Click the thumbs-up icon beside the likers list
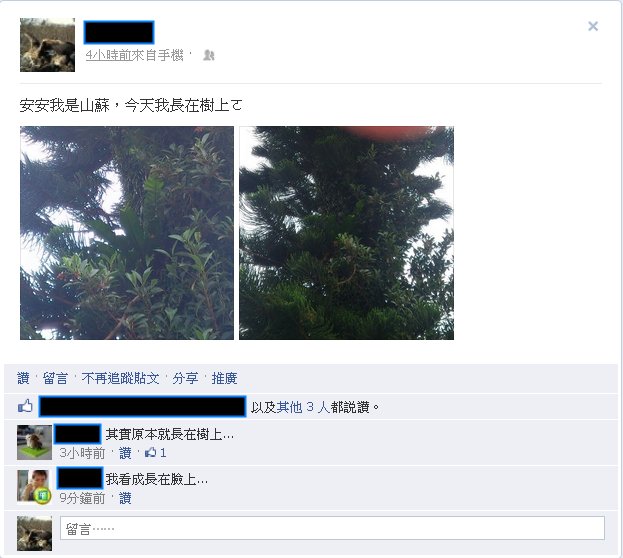Screen dimensions: 623x558 [26, 406]
